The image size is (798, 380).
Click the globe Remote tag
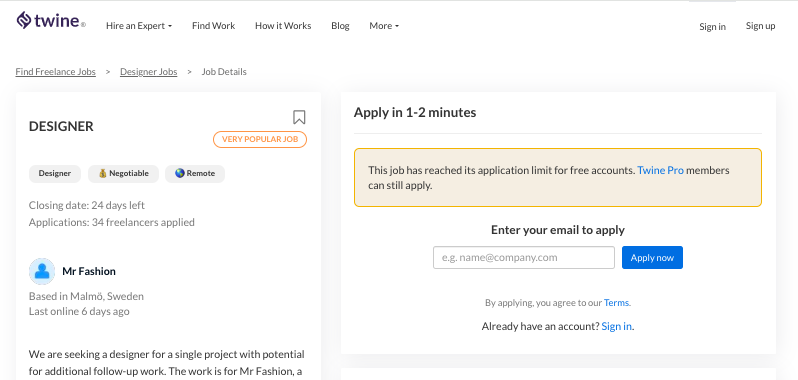[195, 173]
